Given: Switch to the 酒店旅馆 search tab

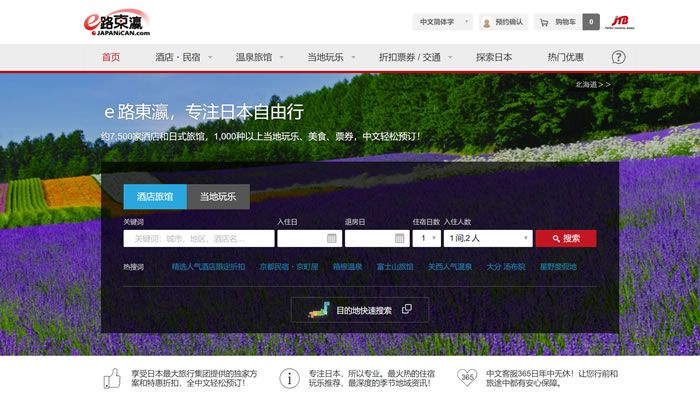Looking at the screenshot, I should [x=155, y=197].
